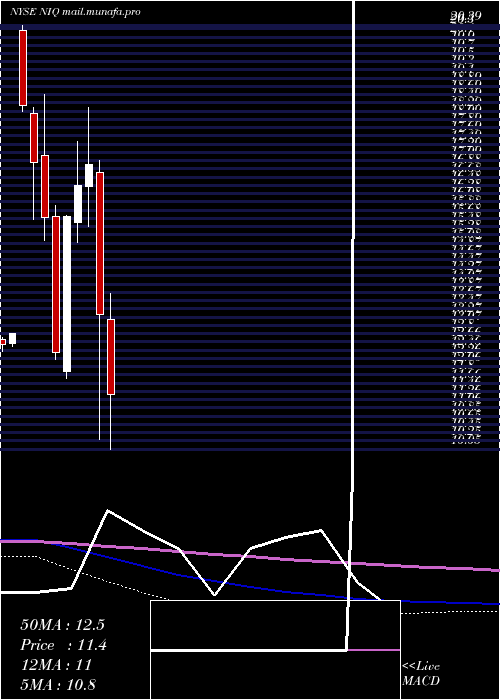
Task: Click the '50MA : 12.5' label
Action: point(62,625)
